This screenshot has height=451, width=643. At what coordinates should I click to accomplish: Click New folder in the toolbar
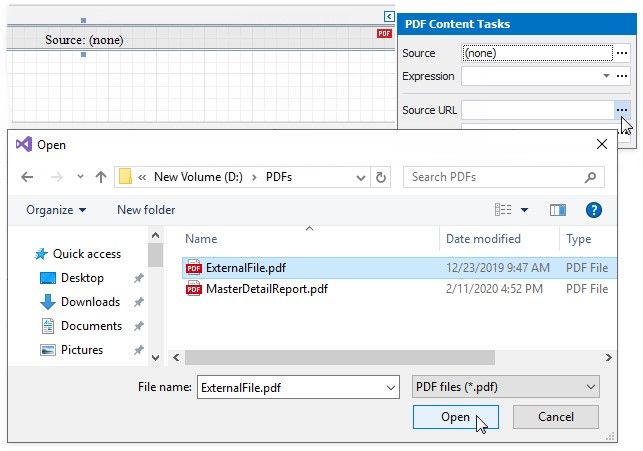[146, 210]
